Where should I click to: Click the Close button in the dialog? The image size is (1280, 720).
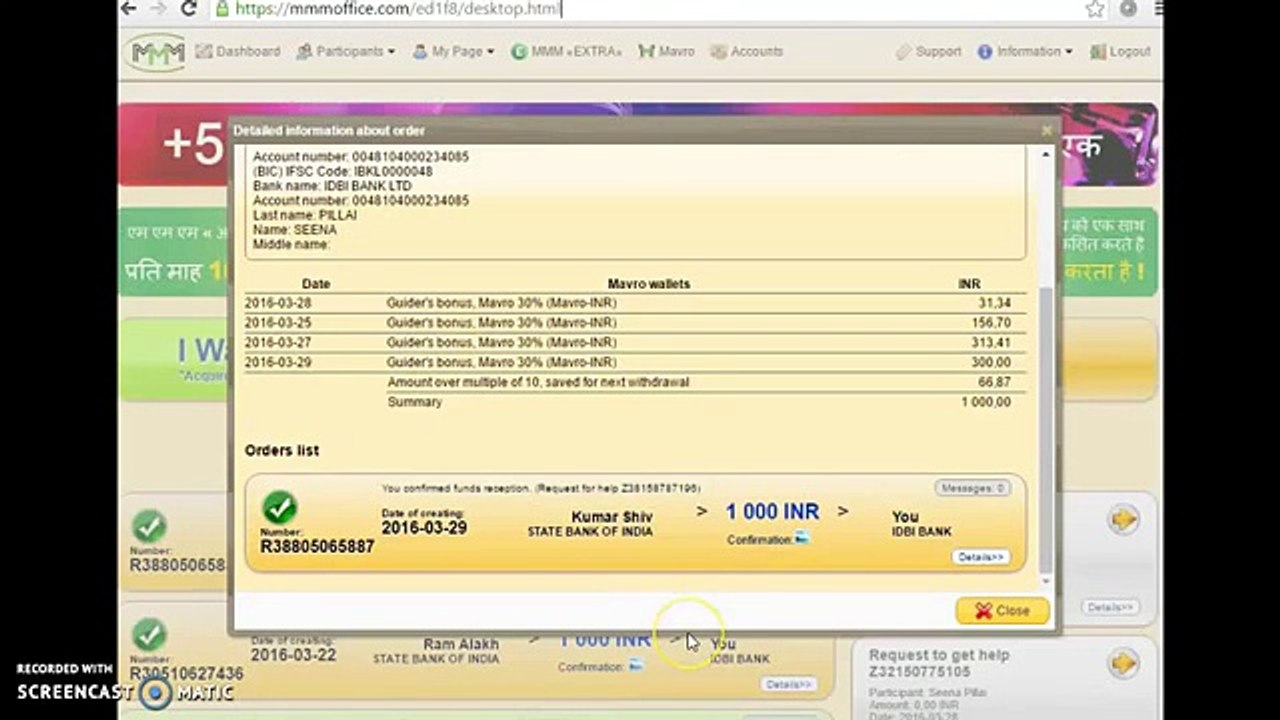(1002, 610)
